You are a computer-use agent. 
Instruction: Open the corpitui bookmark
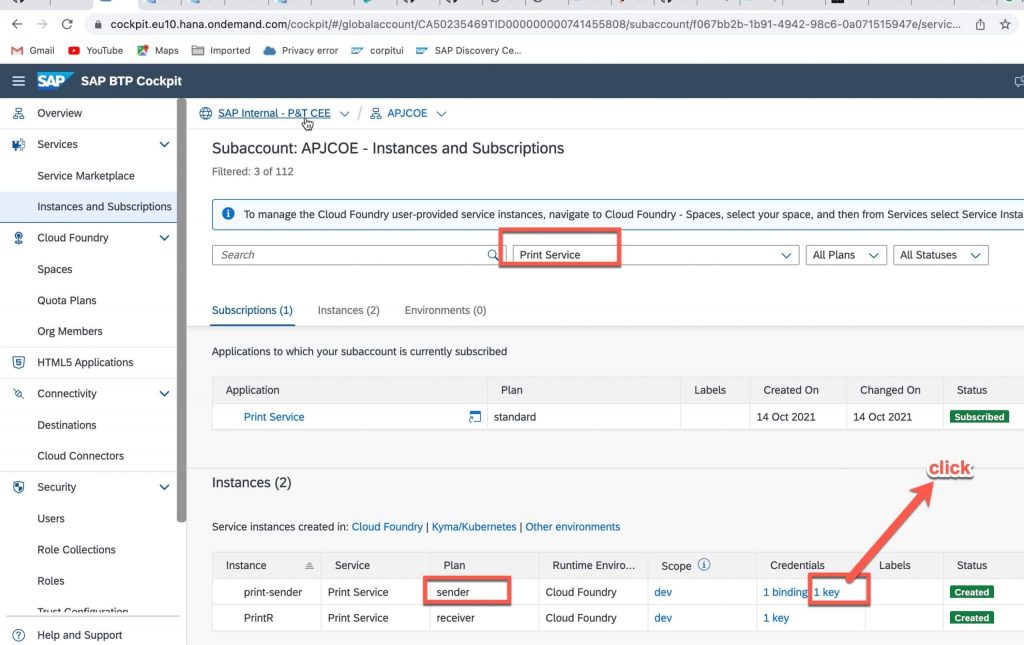pos(377,50)
